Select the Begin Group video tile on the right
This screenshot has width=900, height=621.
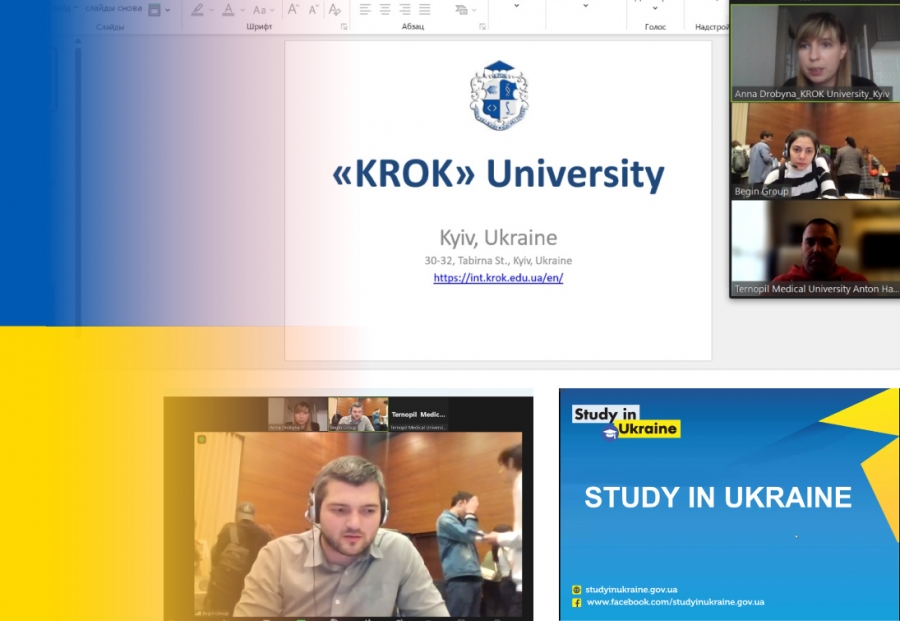(814, 151)
